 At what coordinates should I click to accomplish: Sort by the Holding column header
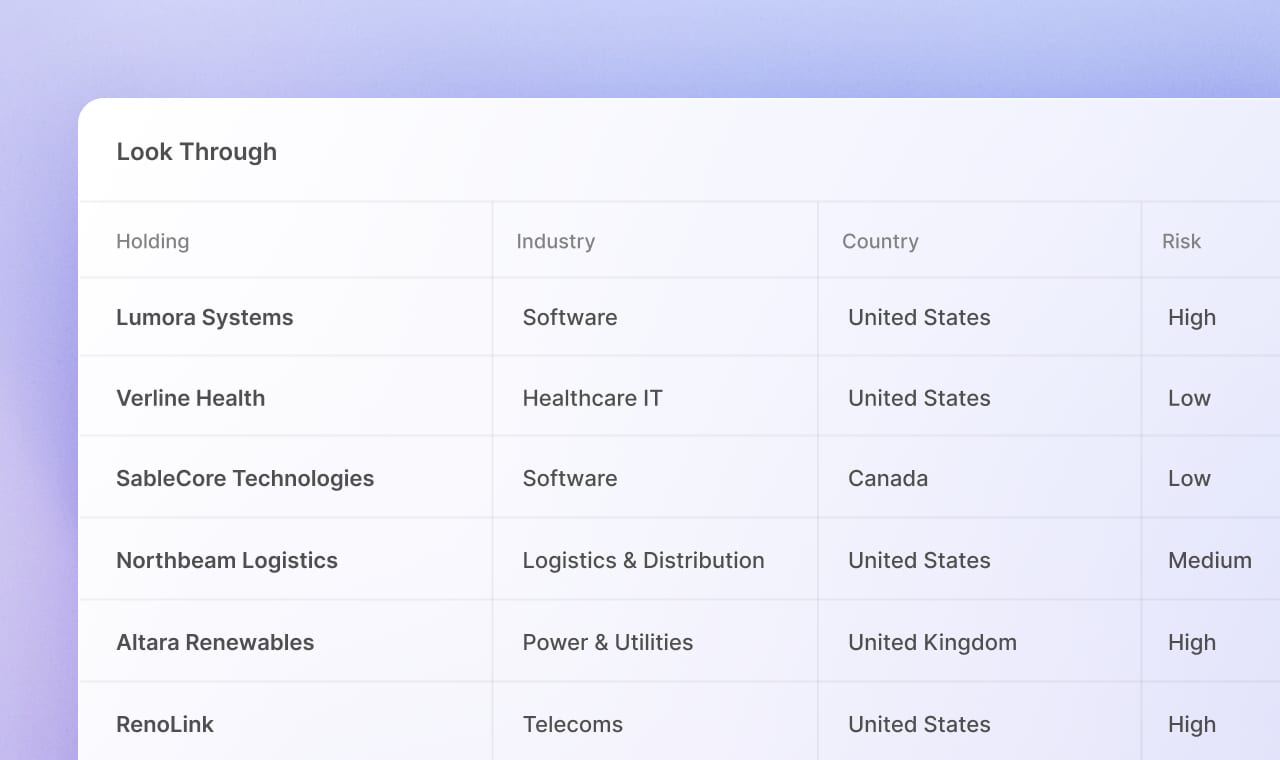tap(152, 241)
